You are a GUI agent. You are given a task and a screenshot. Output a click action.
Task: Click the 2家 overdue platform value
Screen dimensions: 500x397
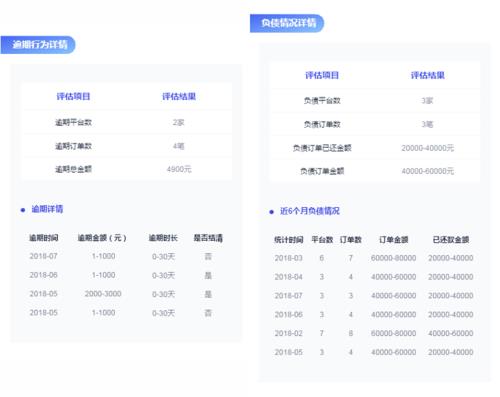pos(178,122)
